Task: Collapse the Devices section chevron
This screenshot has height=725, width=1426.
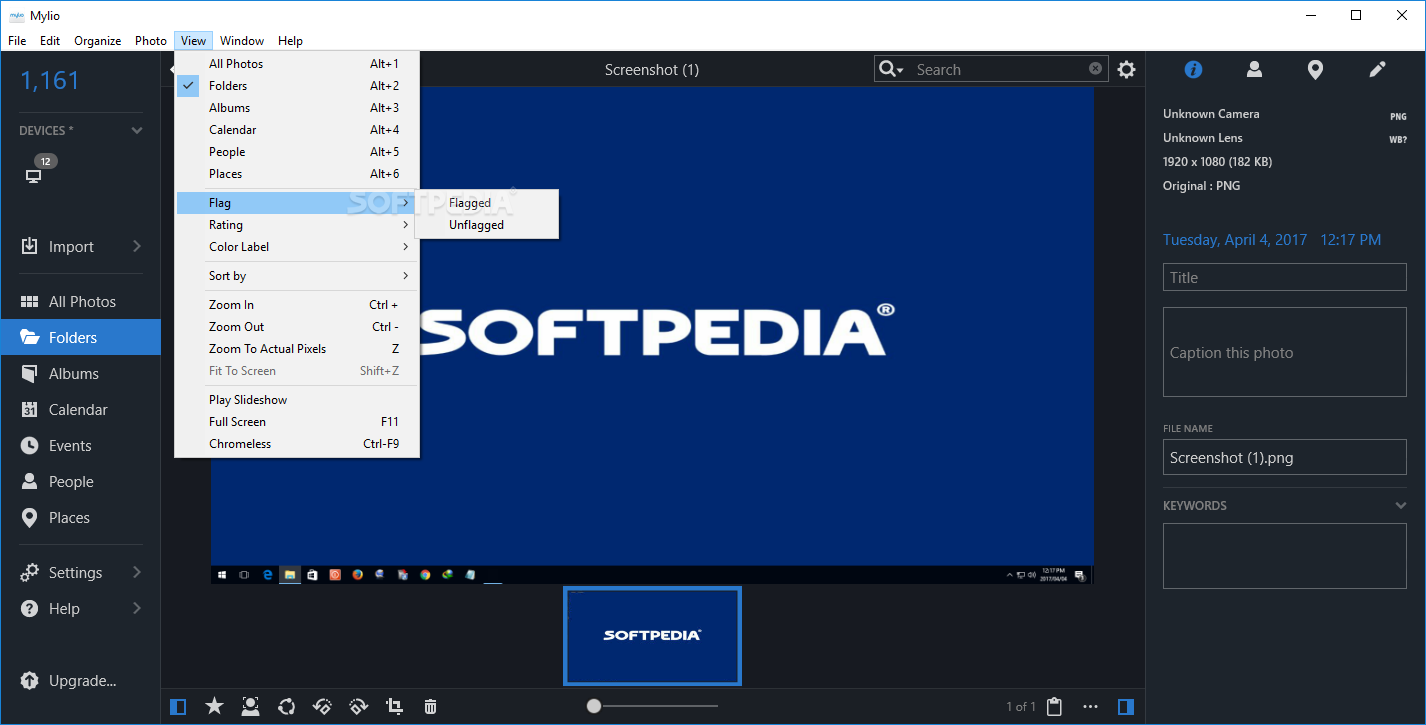Action: [137, 131]
